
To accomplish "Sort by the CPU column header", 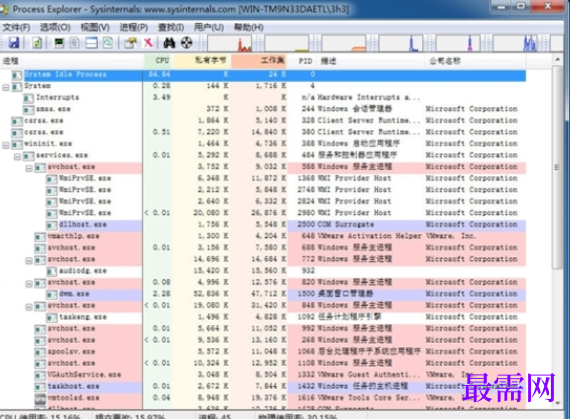I will pos(159,61).
